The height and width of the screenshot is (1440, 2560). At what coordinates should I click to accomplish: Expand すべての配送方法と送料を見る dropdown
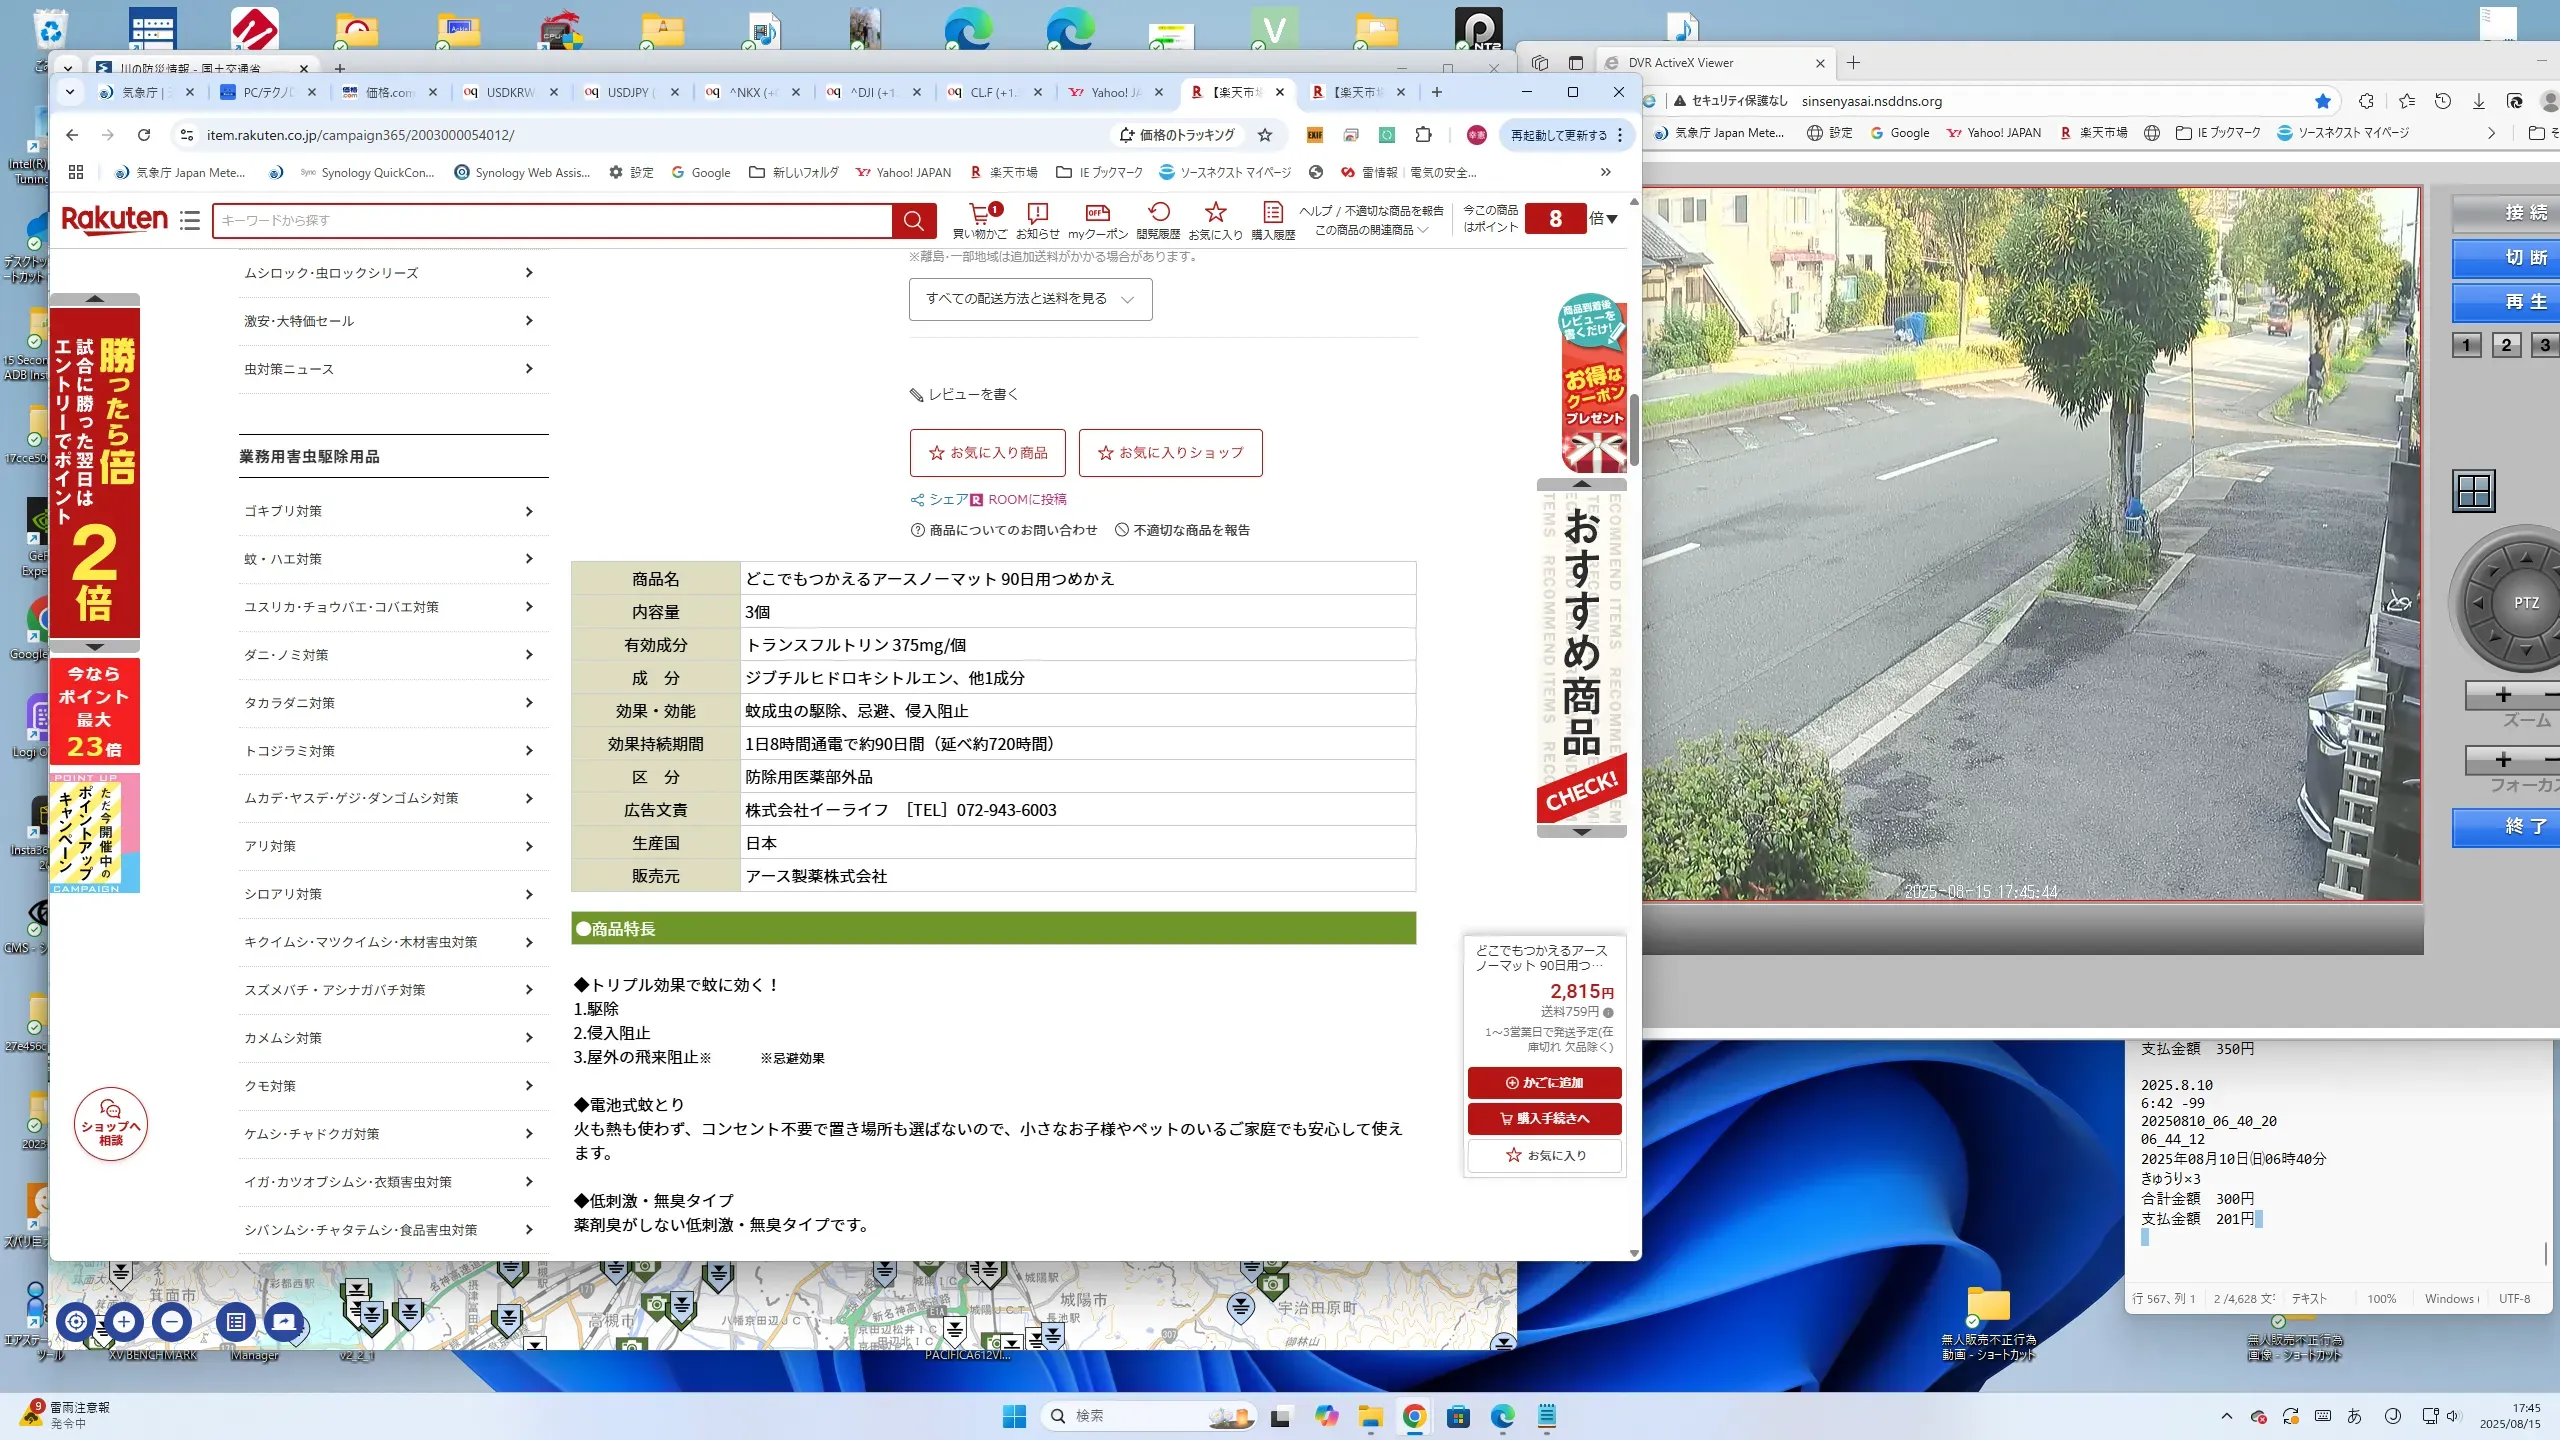(1030, 299)
